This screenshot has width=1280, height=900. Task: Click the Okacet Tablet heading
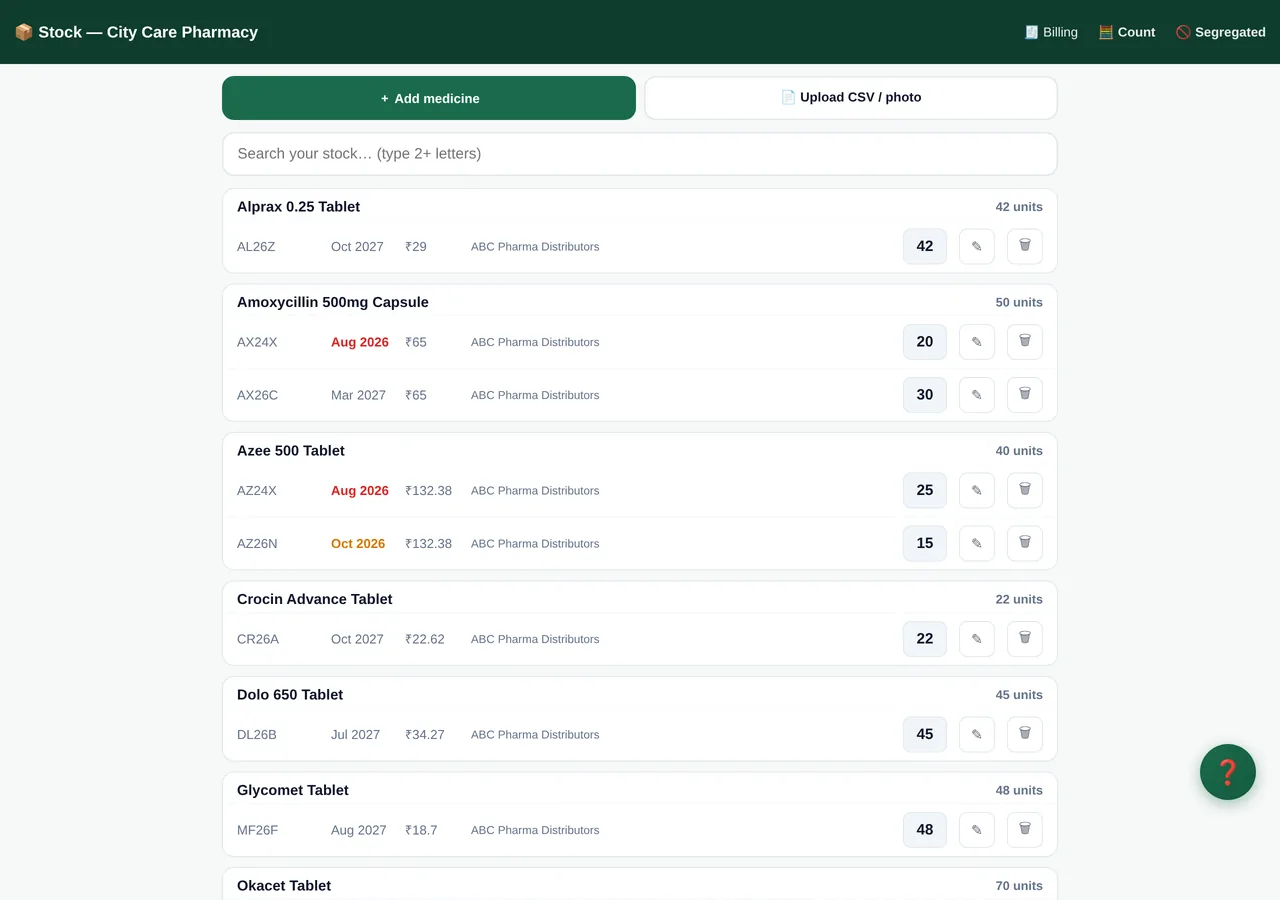pos(284,886)
